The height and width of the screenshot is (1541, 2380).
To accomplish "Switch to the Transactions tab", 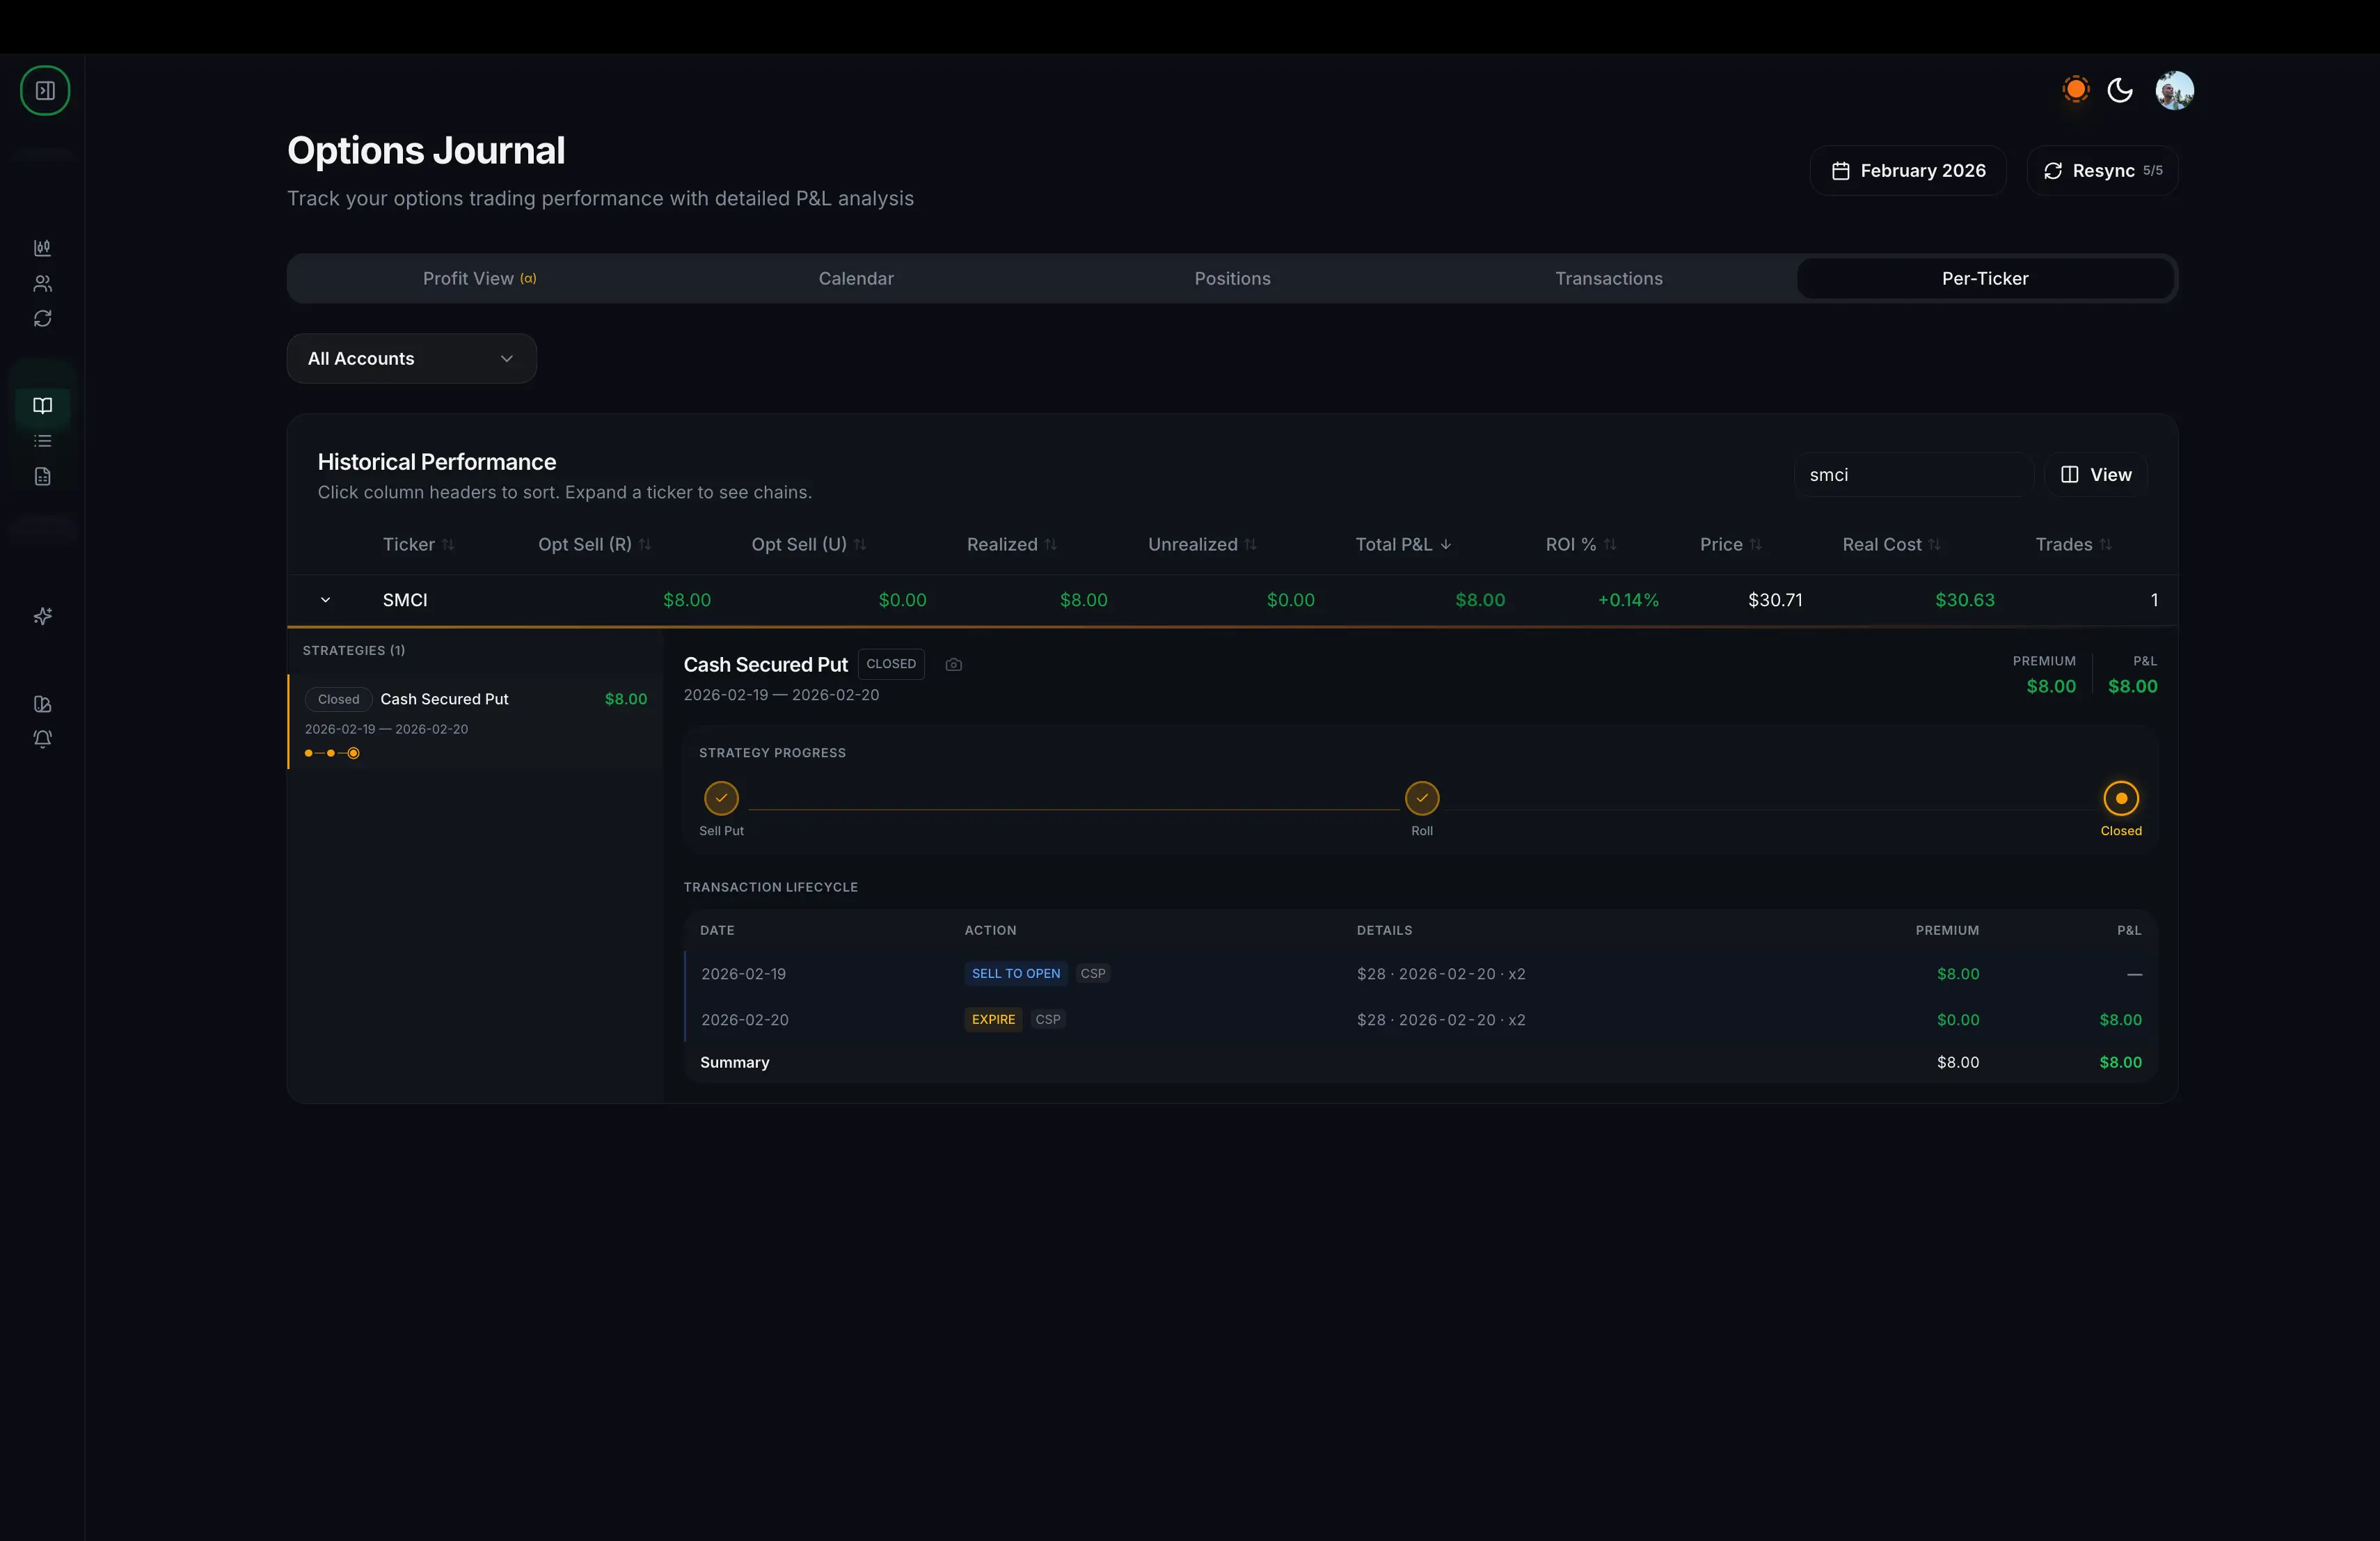I will click(x=1608, y=279).
